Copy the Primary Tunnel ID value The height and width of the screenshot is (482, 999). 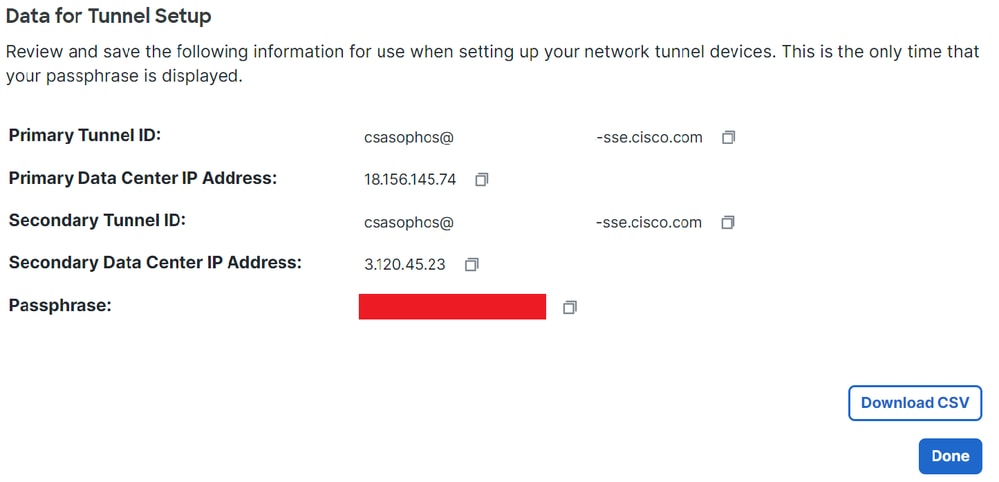point(728,138)
